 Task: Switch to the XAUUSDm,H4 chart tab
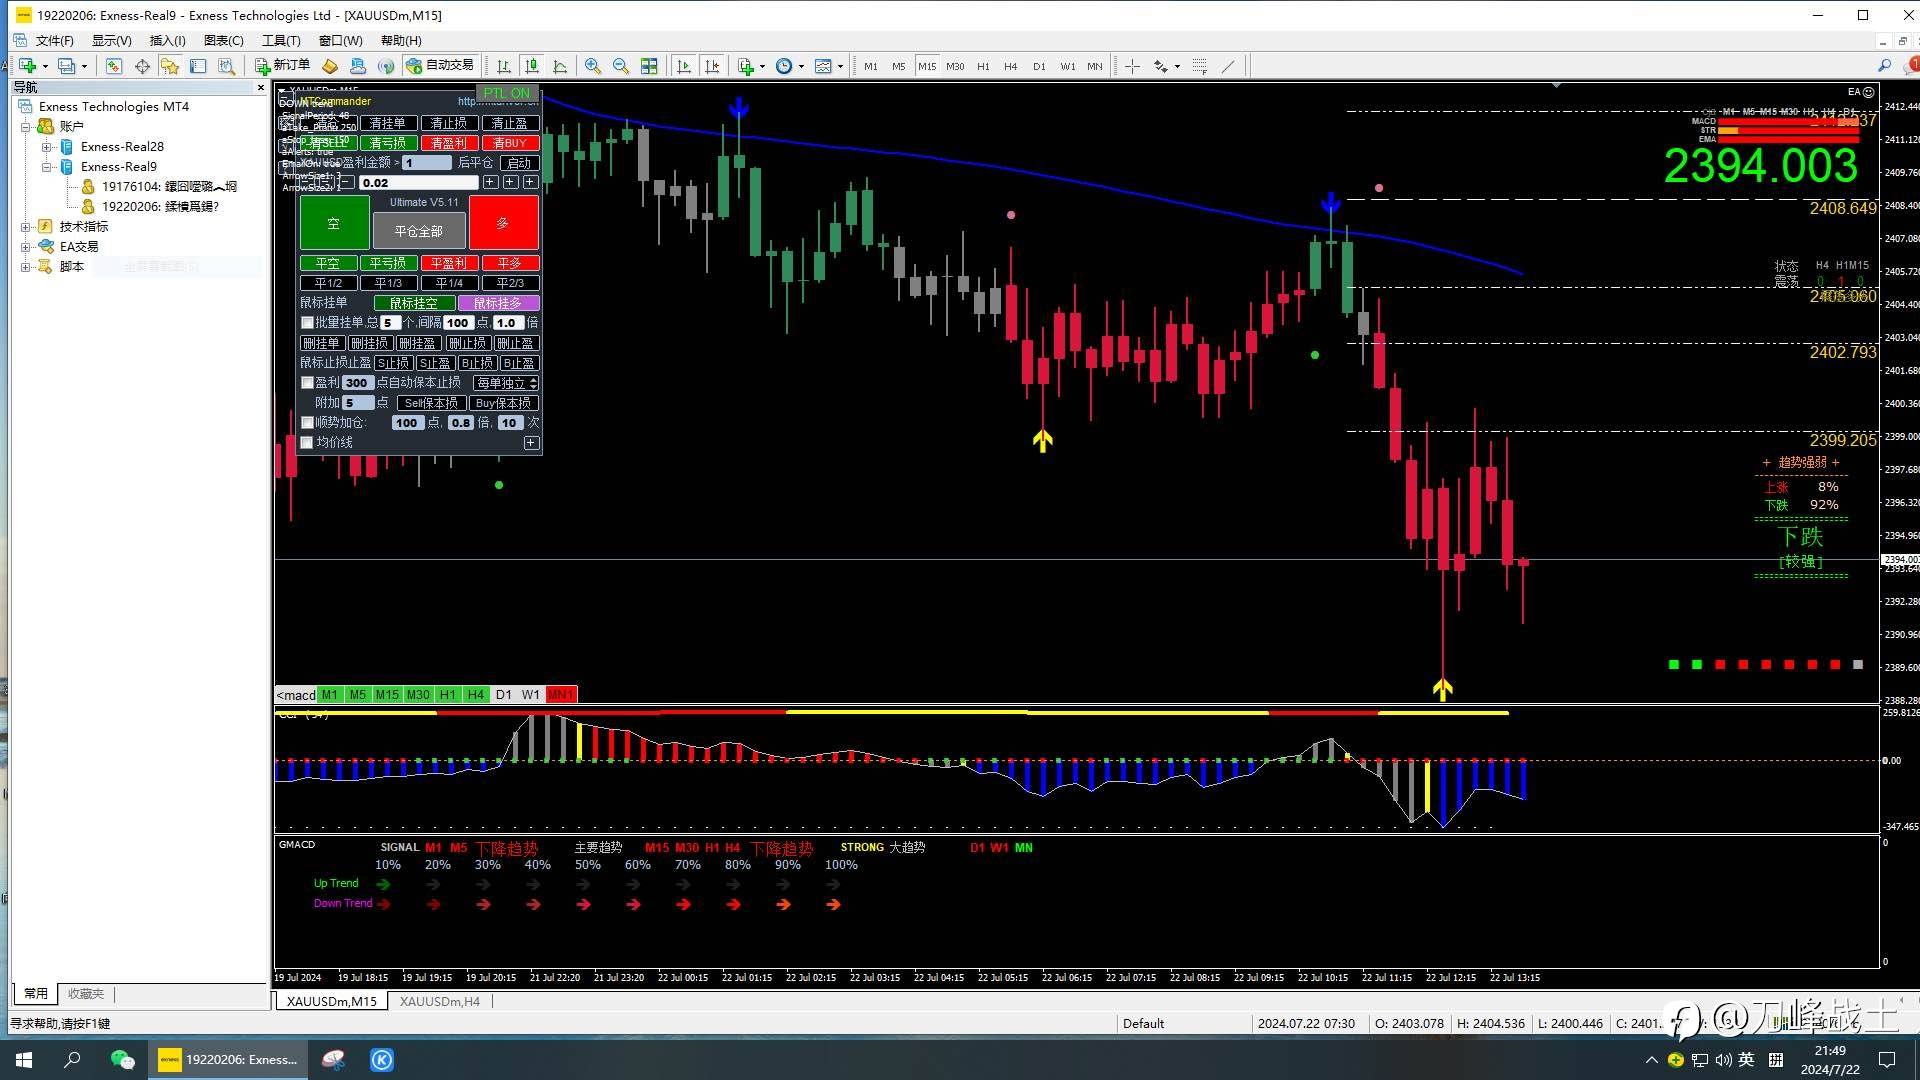439,1001
